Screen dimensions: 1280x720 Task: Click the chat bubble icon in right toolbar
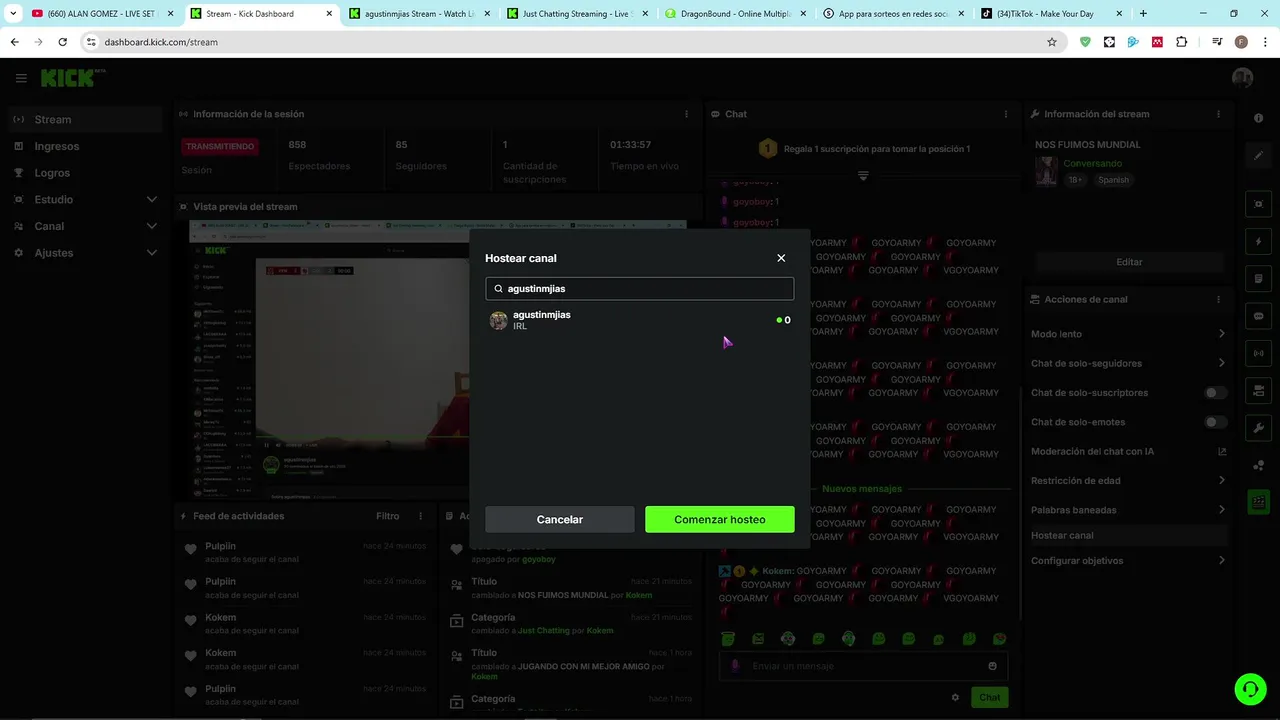pos(1258,316)
